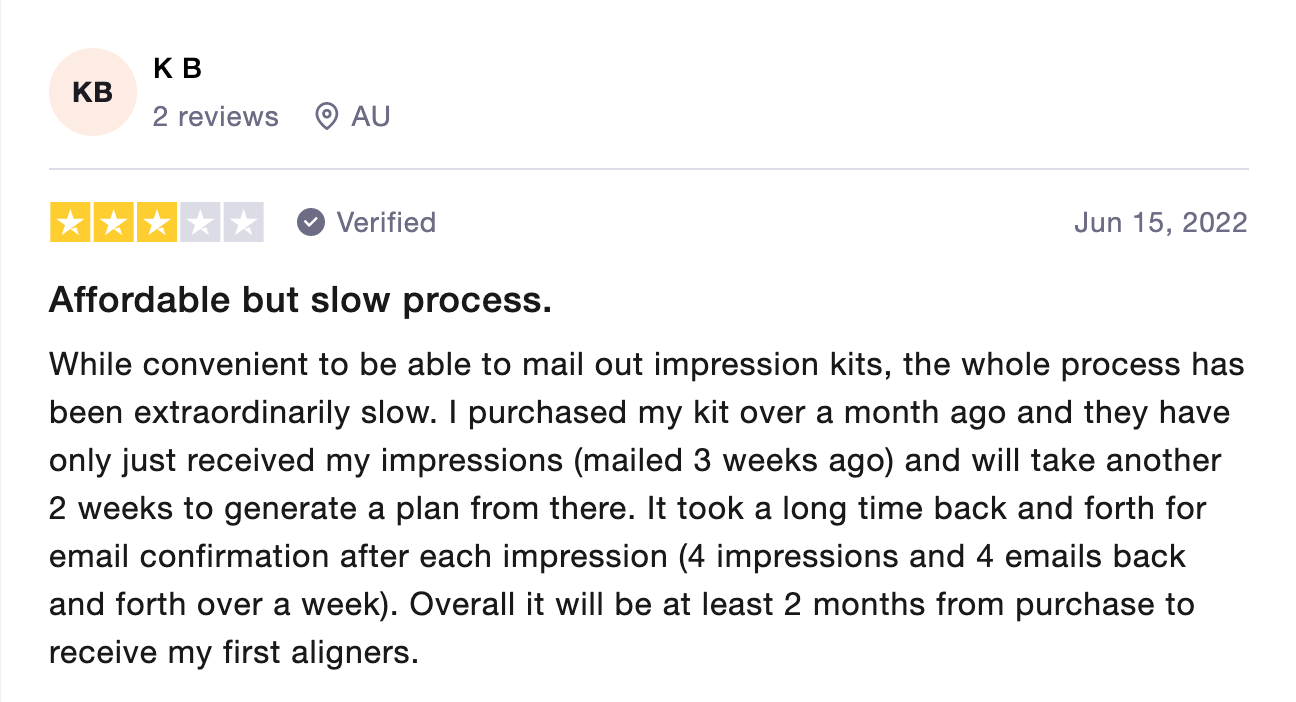Viewport: 1296px width, 702px height.
Task: Click the KB reviewer avatar circle
Action: 92,92
